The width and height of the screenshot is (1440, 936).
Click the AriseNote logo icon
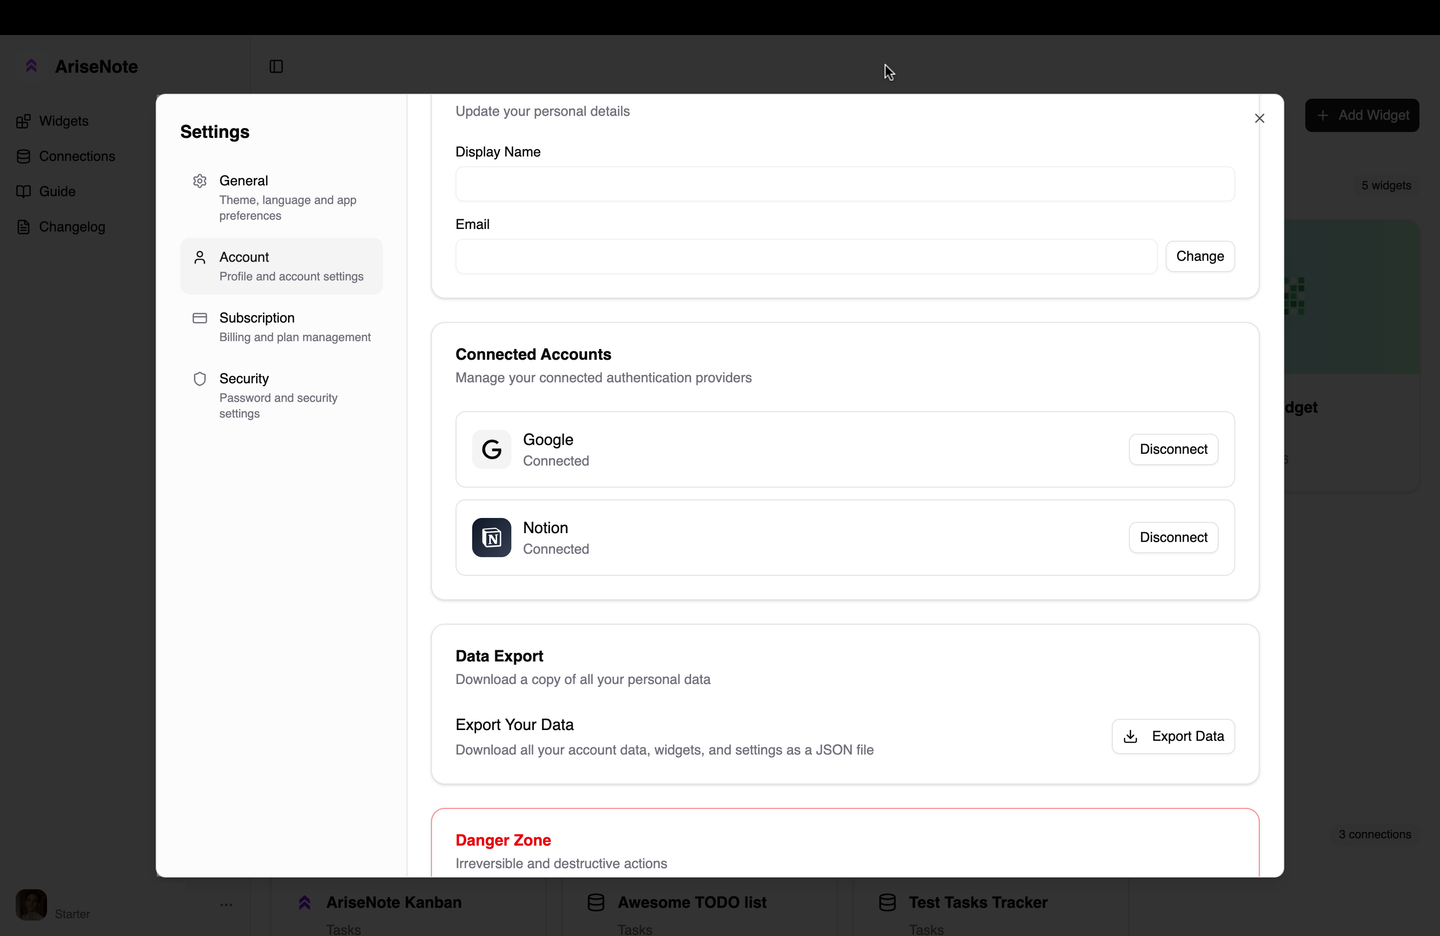click(32, 66)
